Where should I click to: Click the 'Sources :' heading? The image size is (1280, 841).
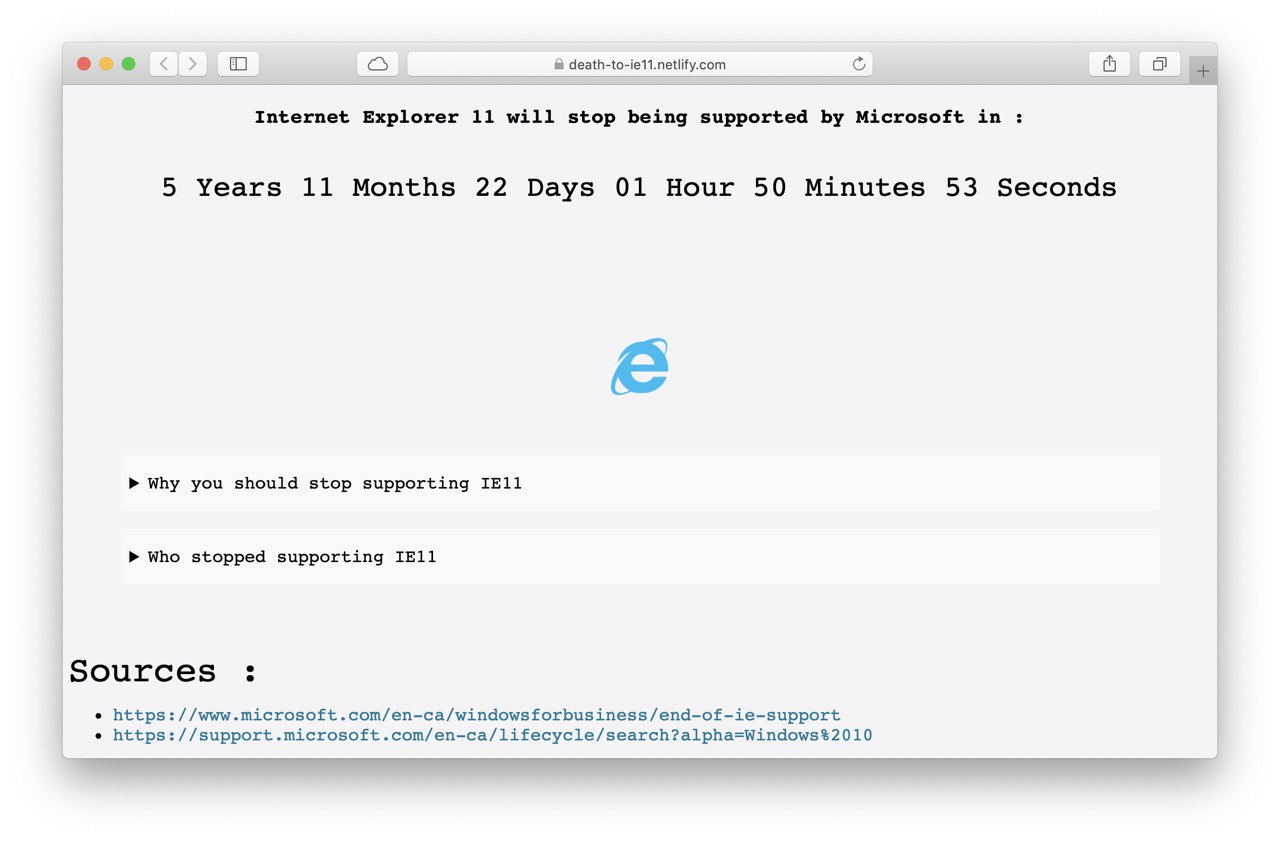pyautogui.click(x=163, y=671)
